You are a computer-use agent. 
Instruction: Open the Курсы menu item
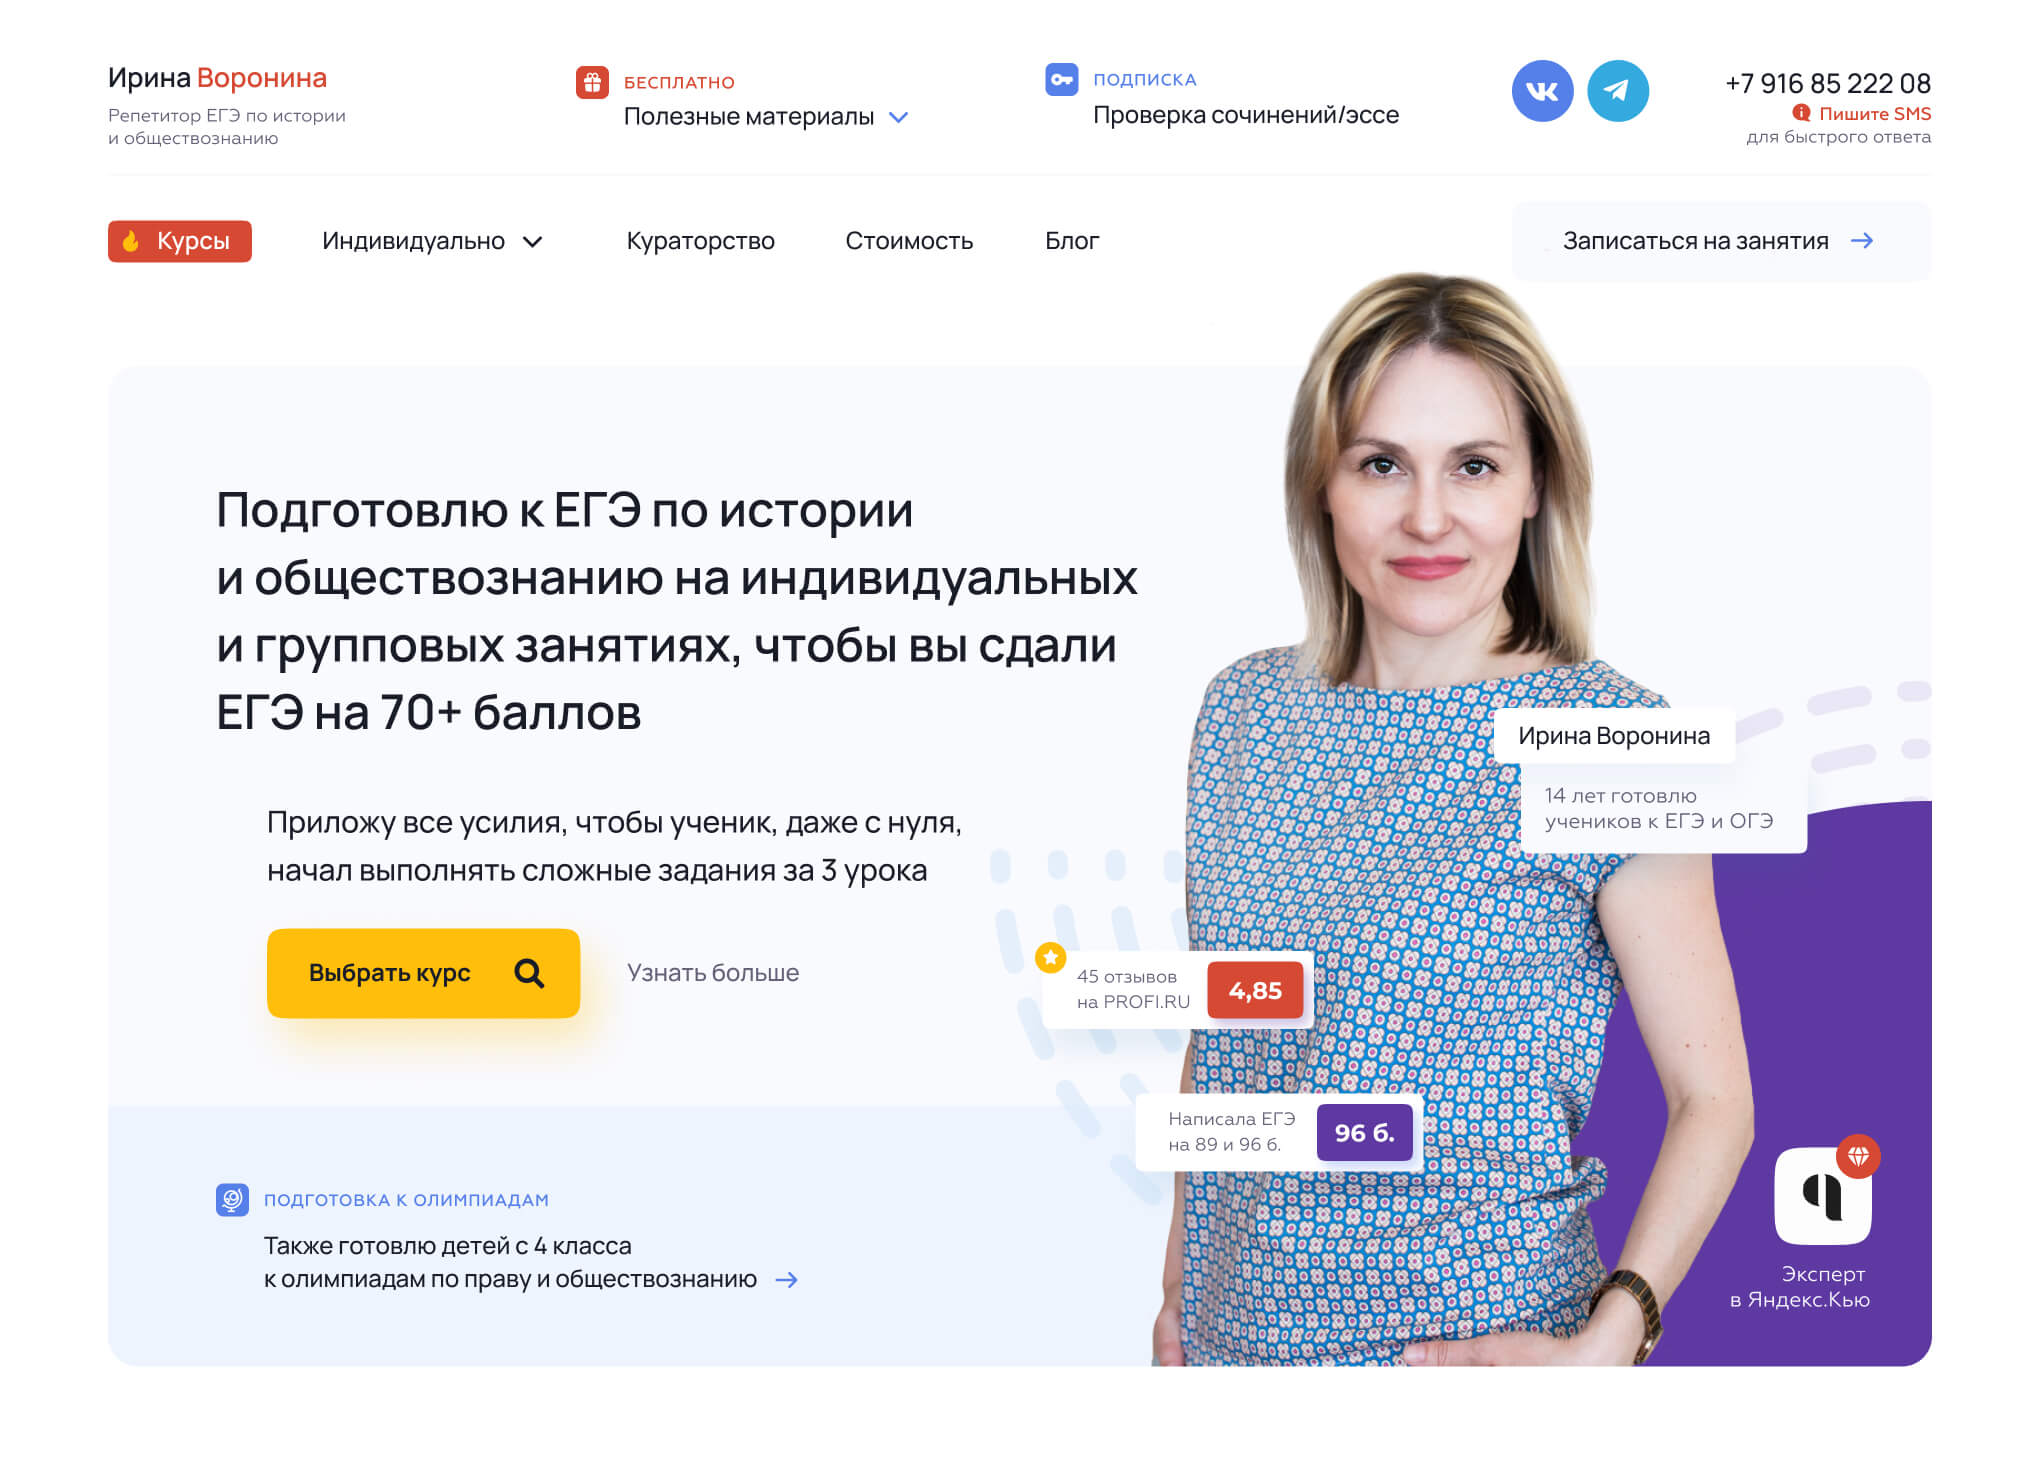(180, 241)
